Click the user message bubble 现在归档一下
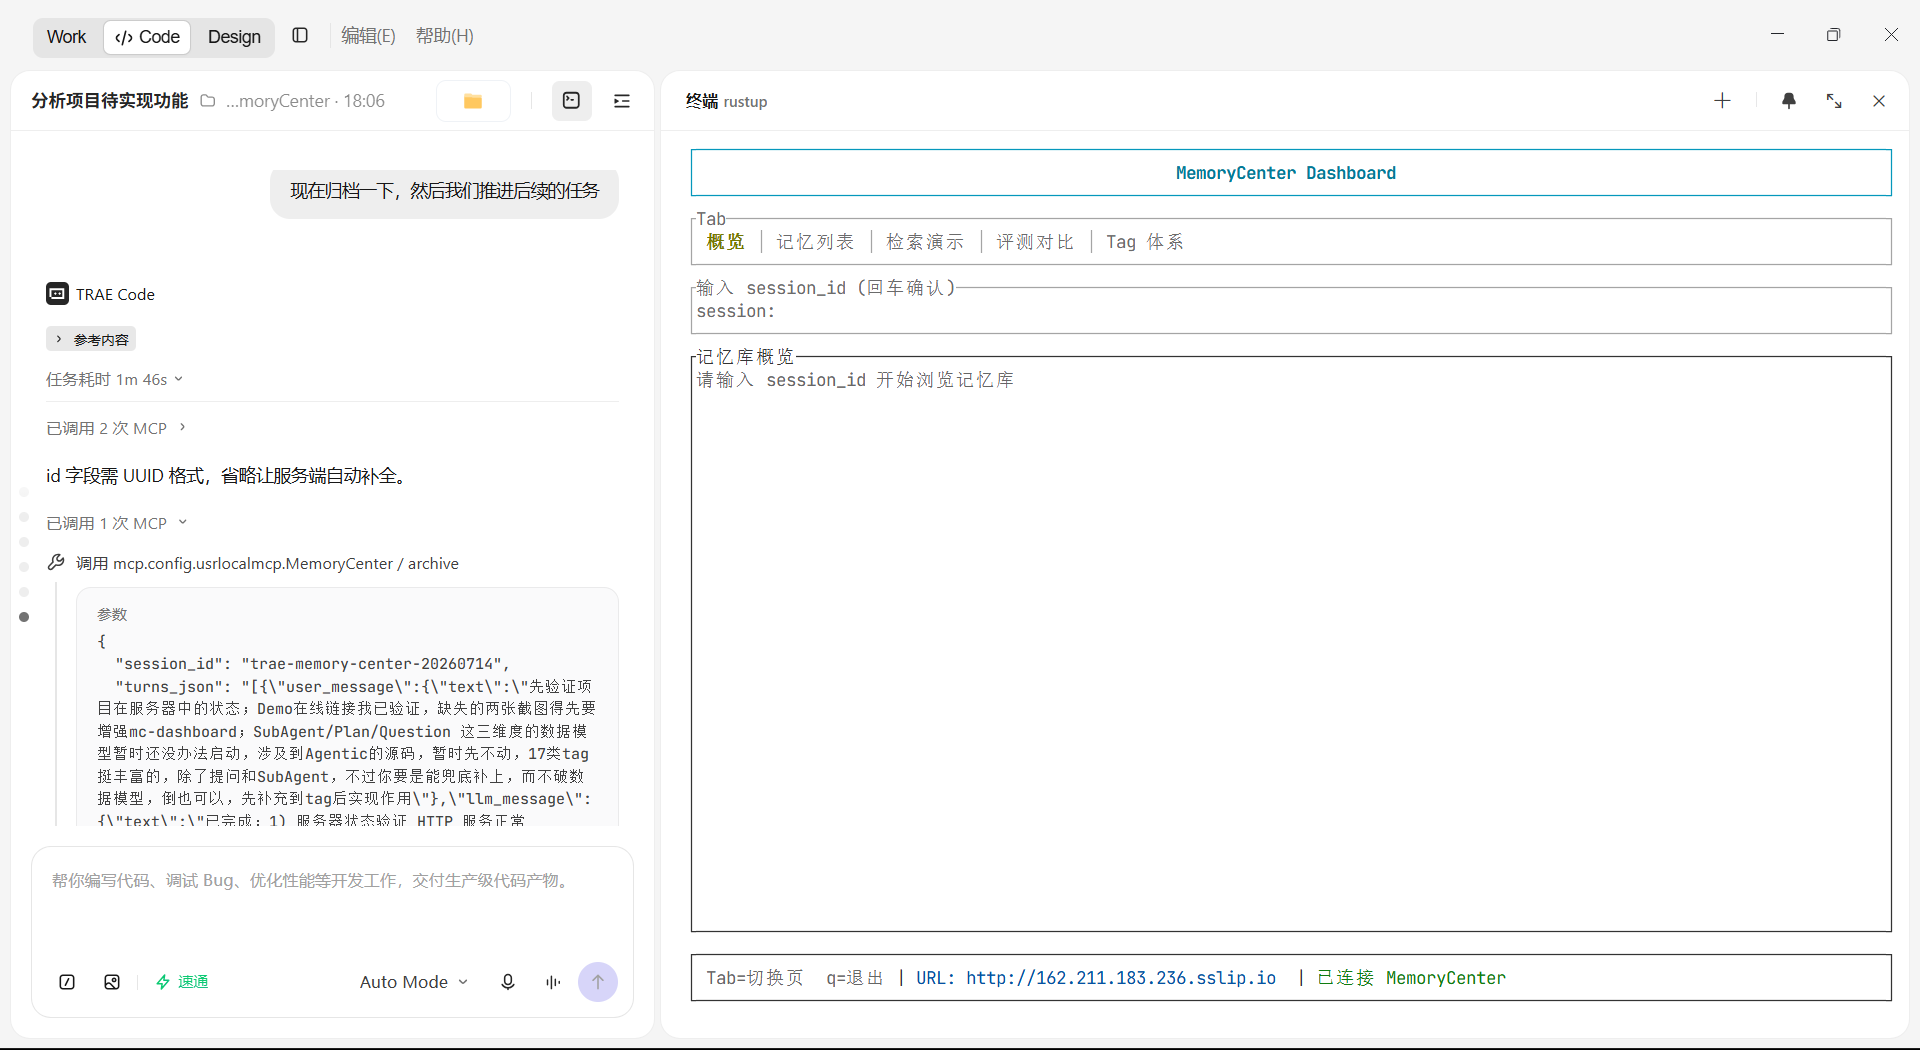Screen dimensions: 1920x1050 pyautogui.click(x=445, y=192)
